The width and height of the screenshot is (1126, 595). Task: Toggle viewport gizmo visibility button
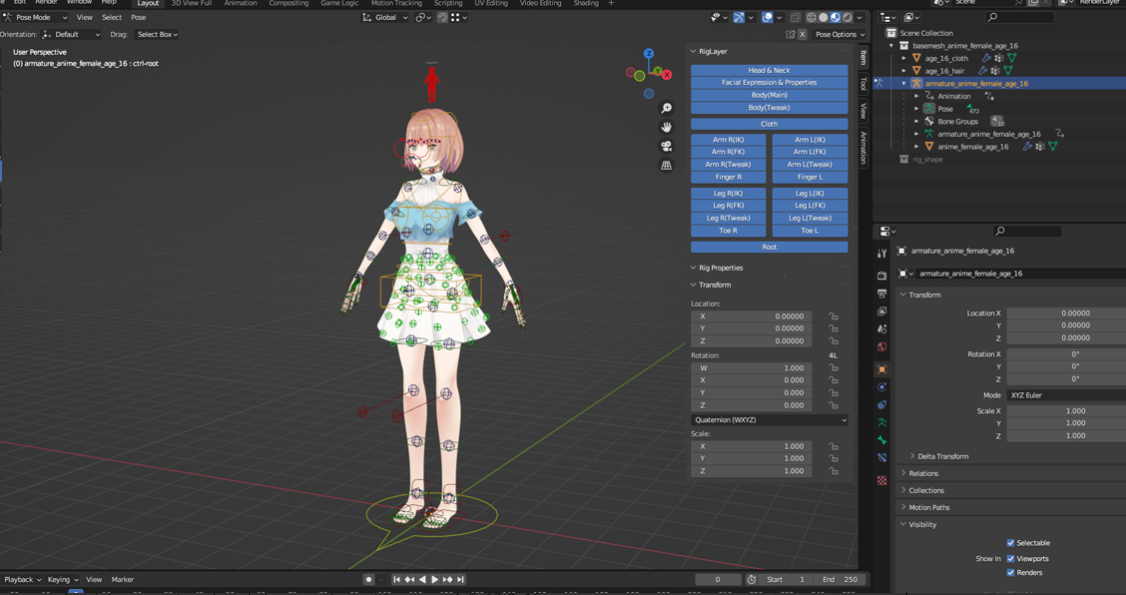point(738,17)
